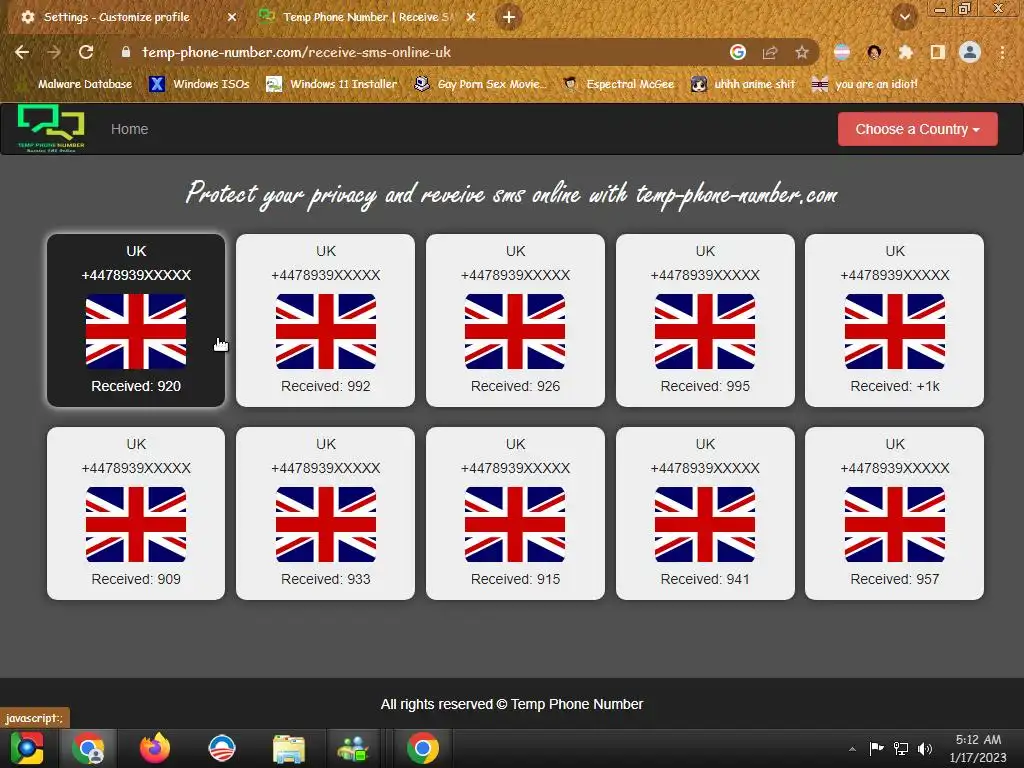Open the Windows ISOs bookmark
Viewport: 1024px width, 768px height.
[x=200, y=84]
